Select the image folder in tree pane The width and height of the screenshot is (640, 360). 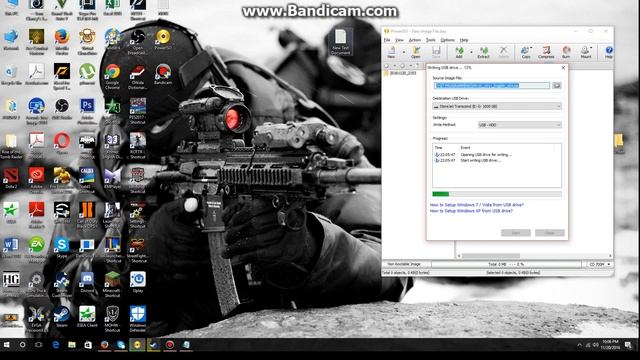coord(400,73)
